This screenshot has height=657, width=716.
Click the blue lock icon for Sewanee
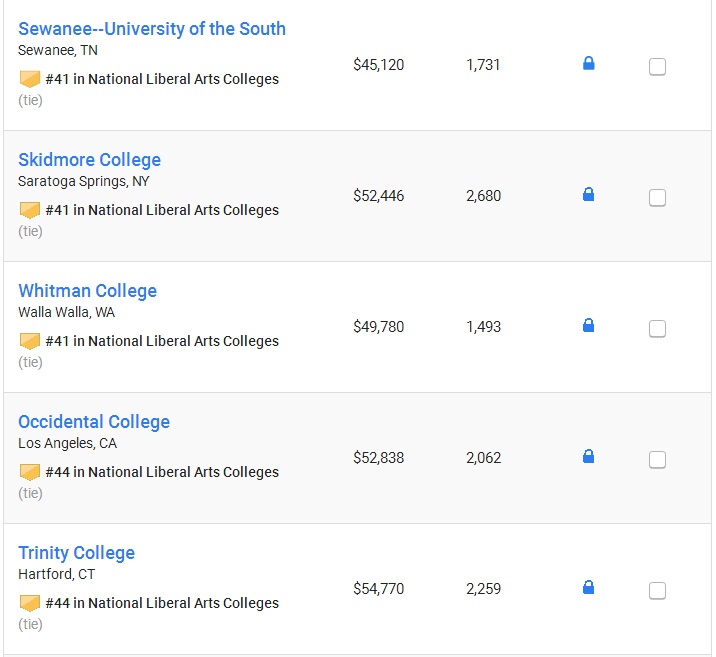click(589, 63)
